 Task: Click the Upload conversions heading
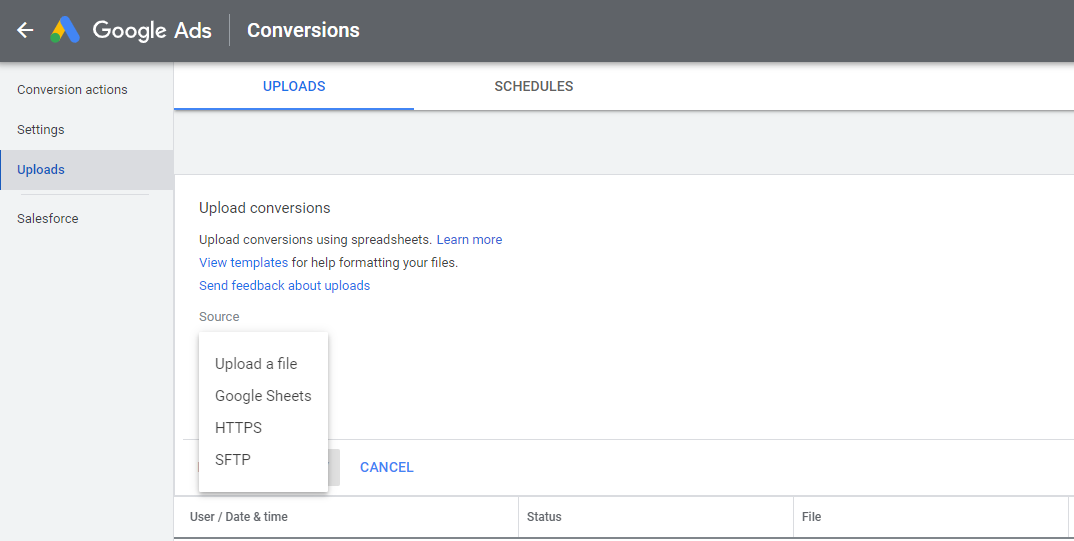[264, 208]
